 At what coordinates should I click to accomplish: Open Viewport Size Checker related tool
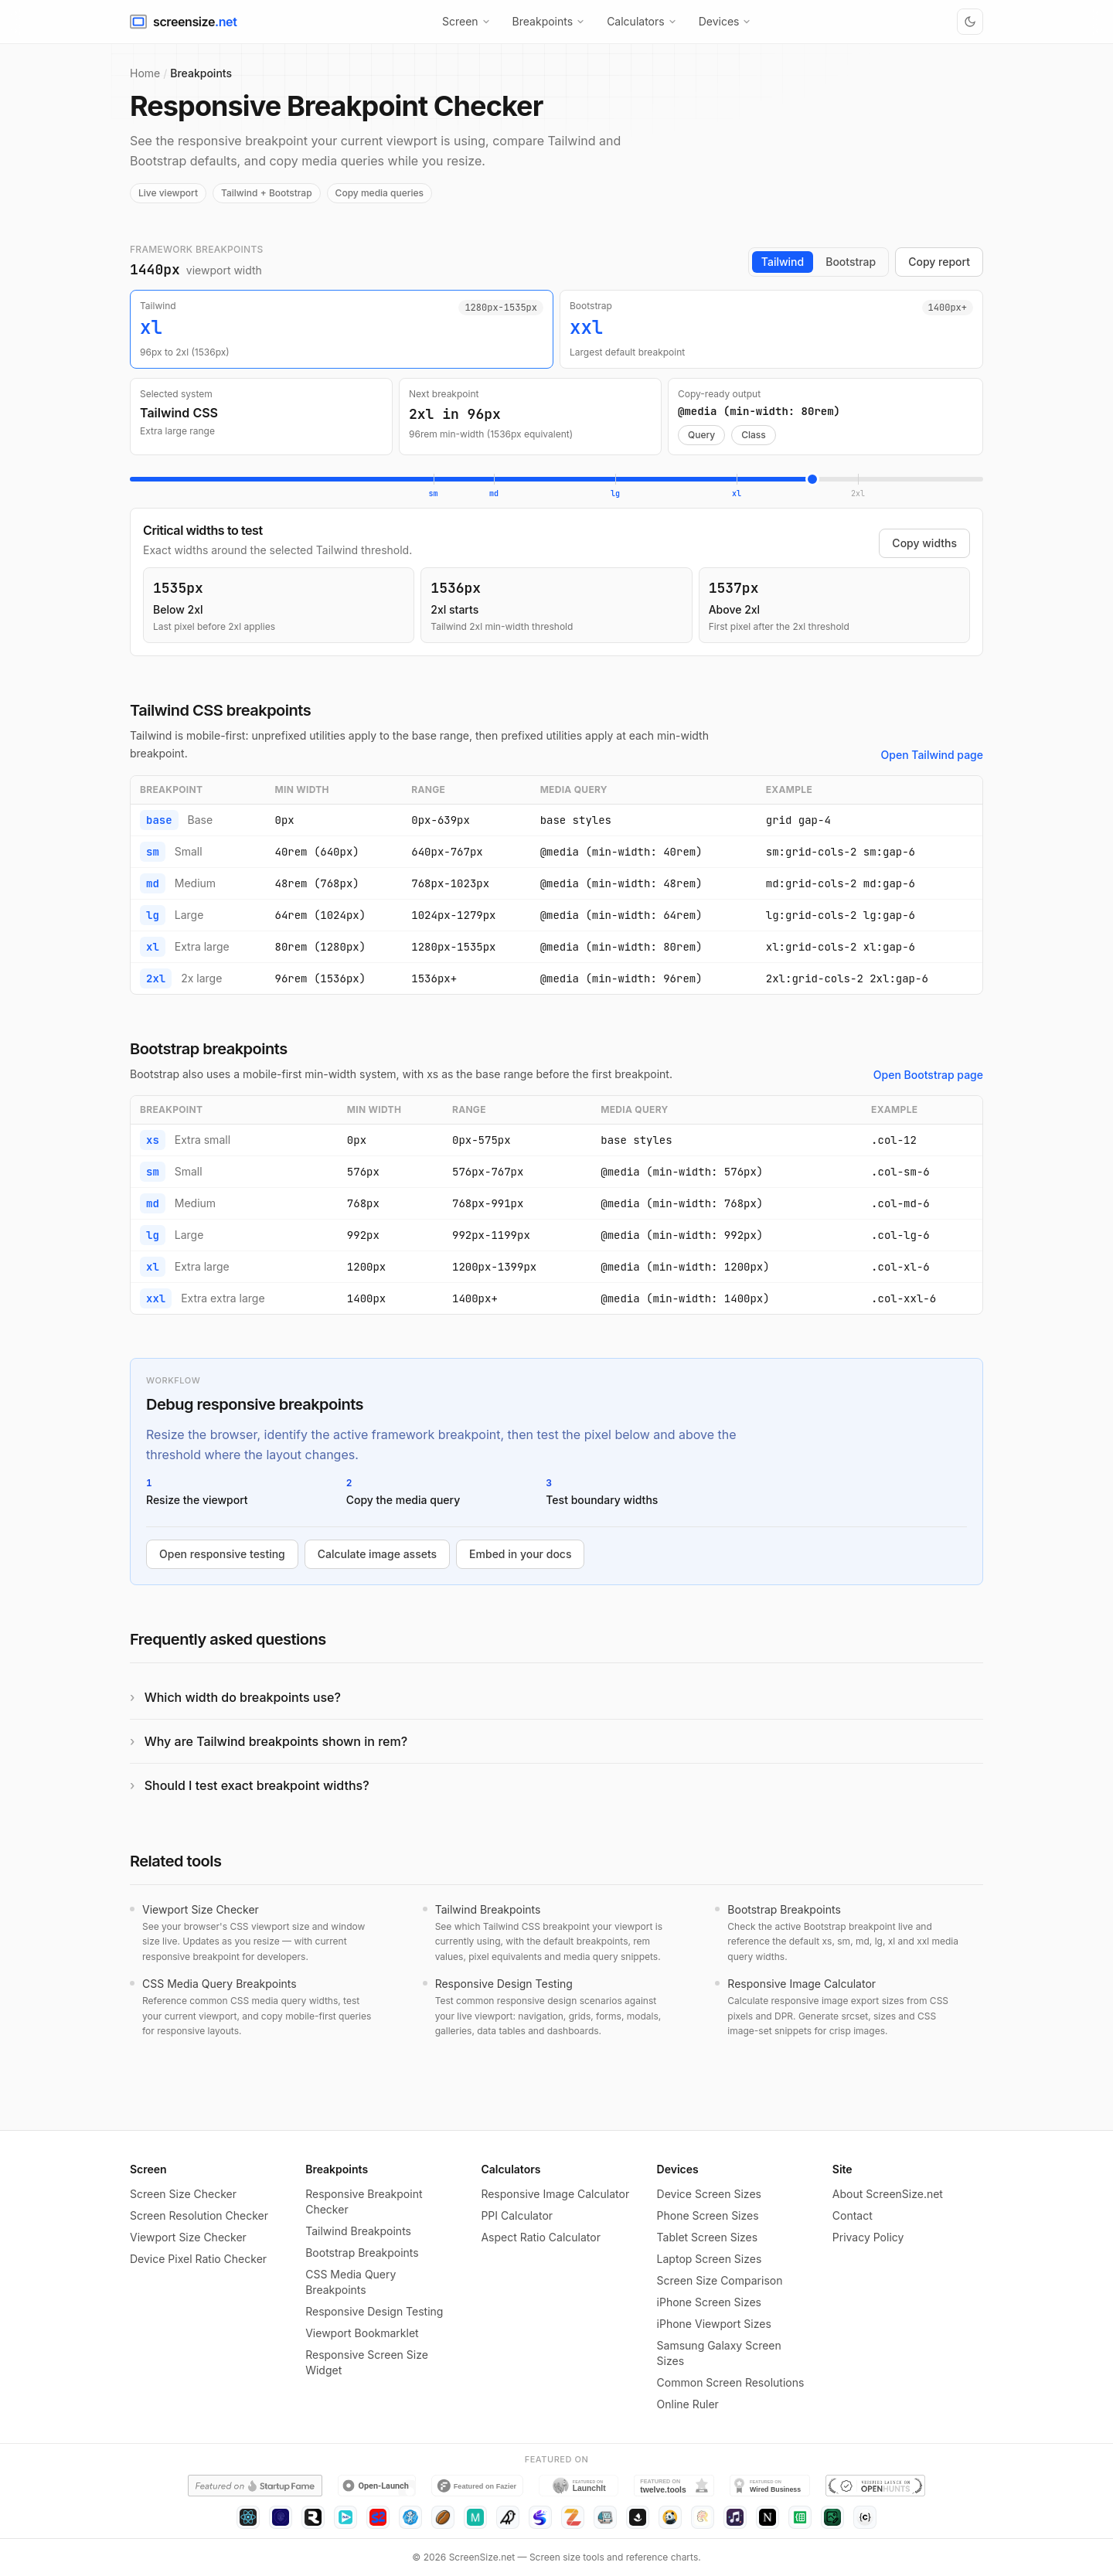click(200, 1909)
